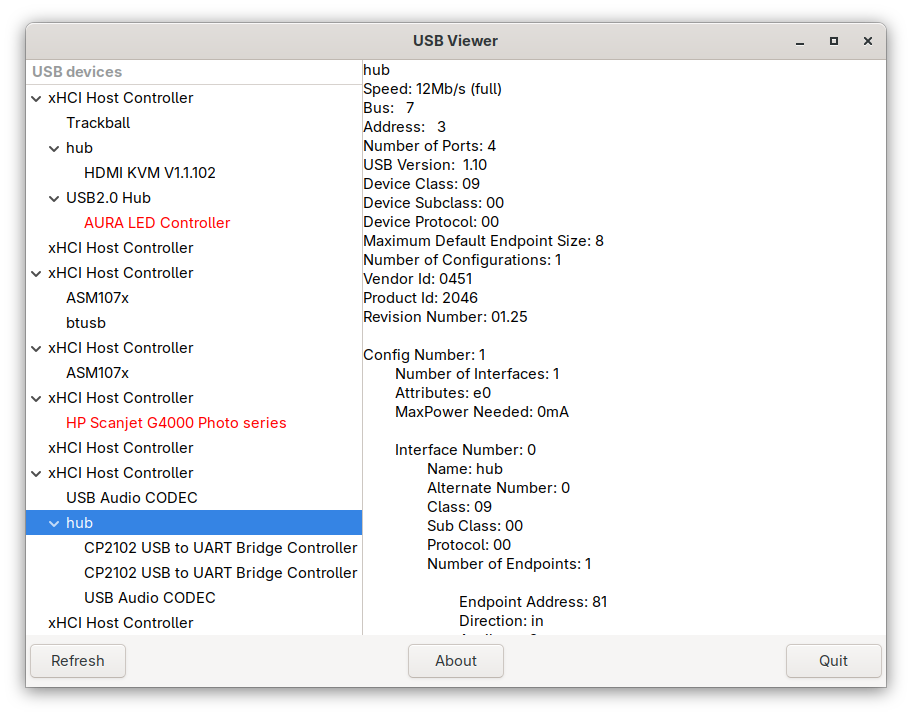Select the first CP2102 USB to UART Bridge
This screenshot has width=912, height=716.
(220, 548)
